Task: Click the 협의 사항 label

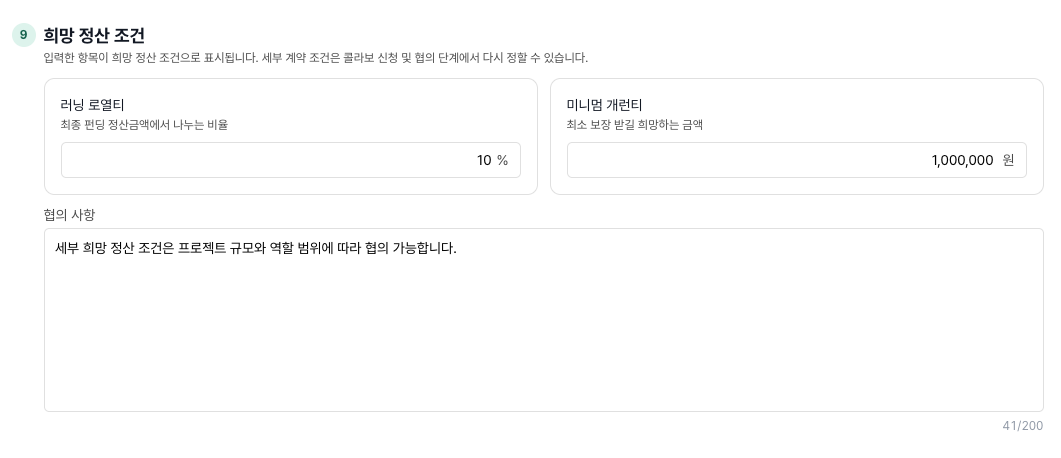Action: click(69, 214)
